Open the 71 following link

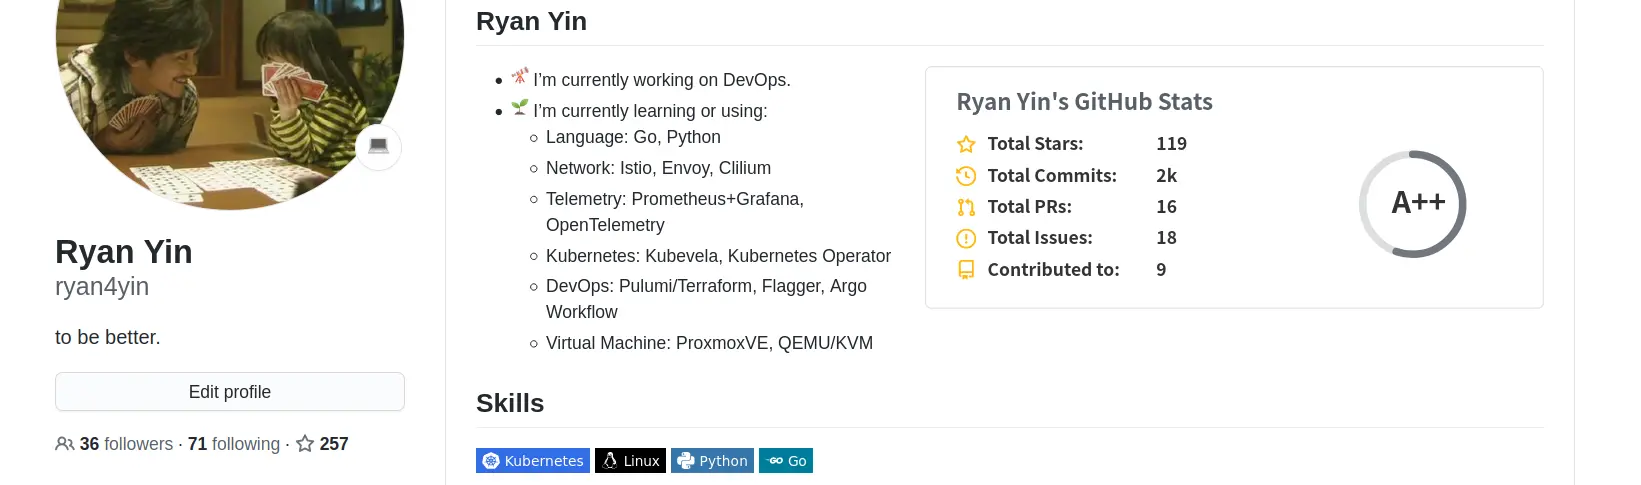(234, 444)
